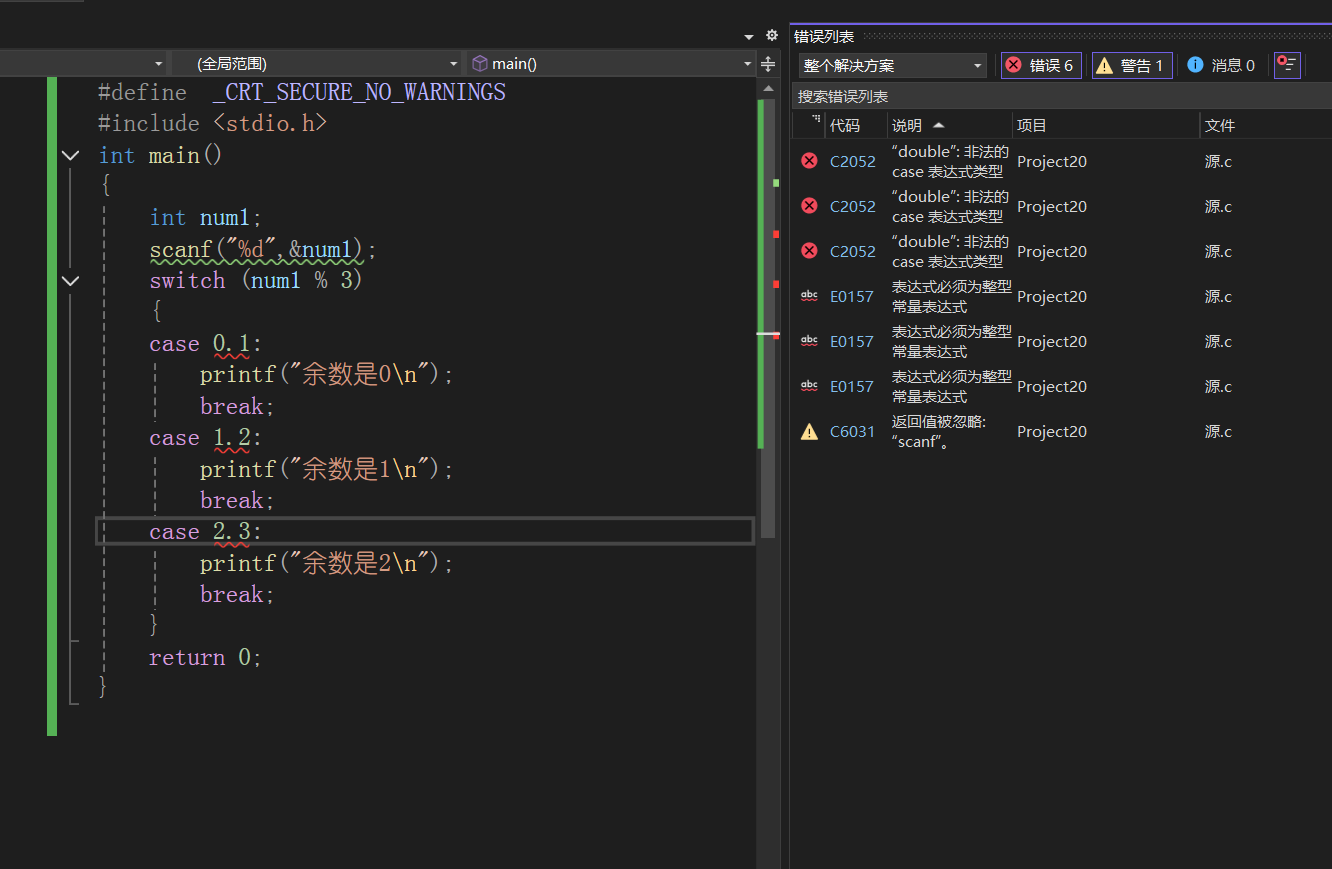This screenshot has width=1332, height=869.
Task: Sort by the 说明 column header
Action: 907,126
